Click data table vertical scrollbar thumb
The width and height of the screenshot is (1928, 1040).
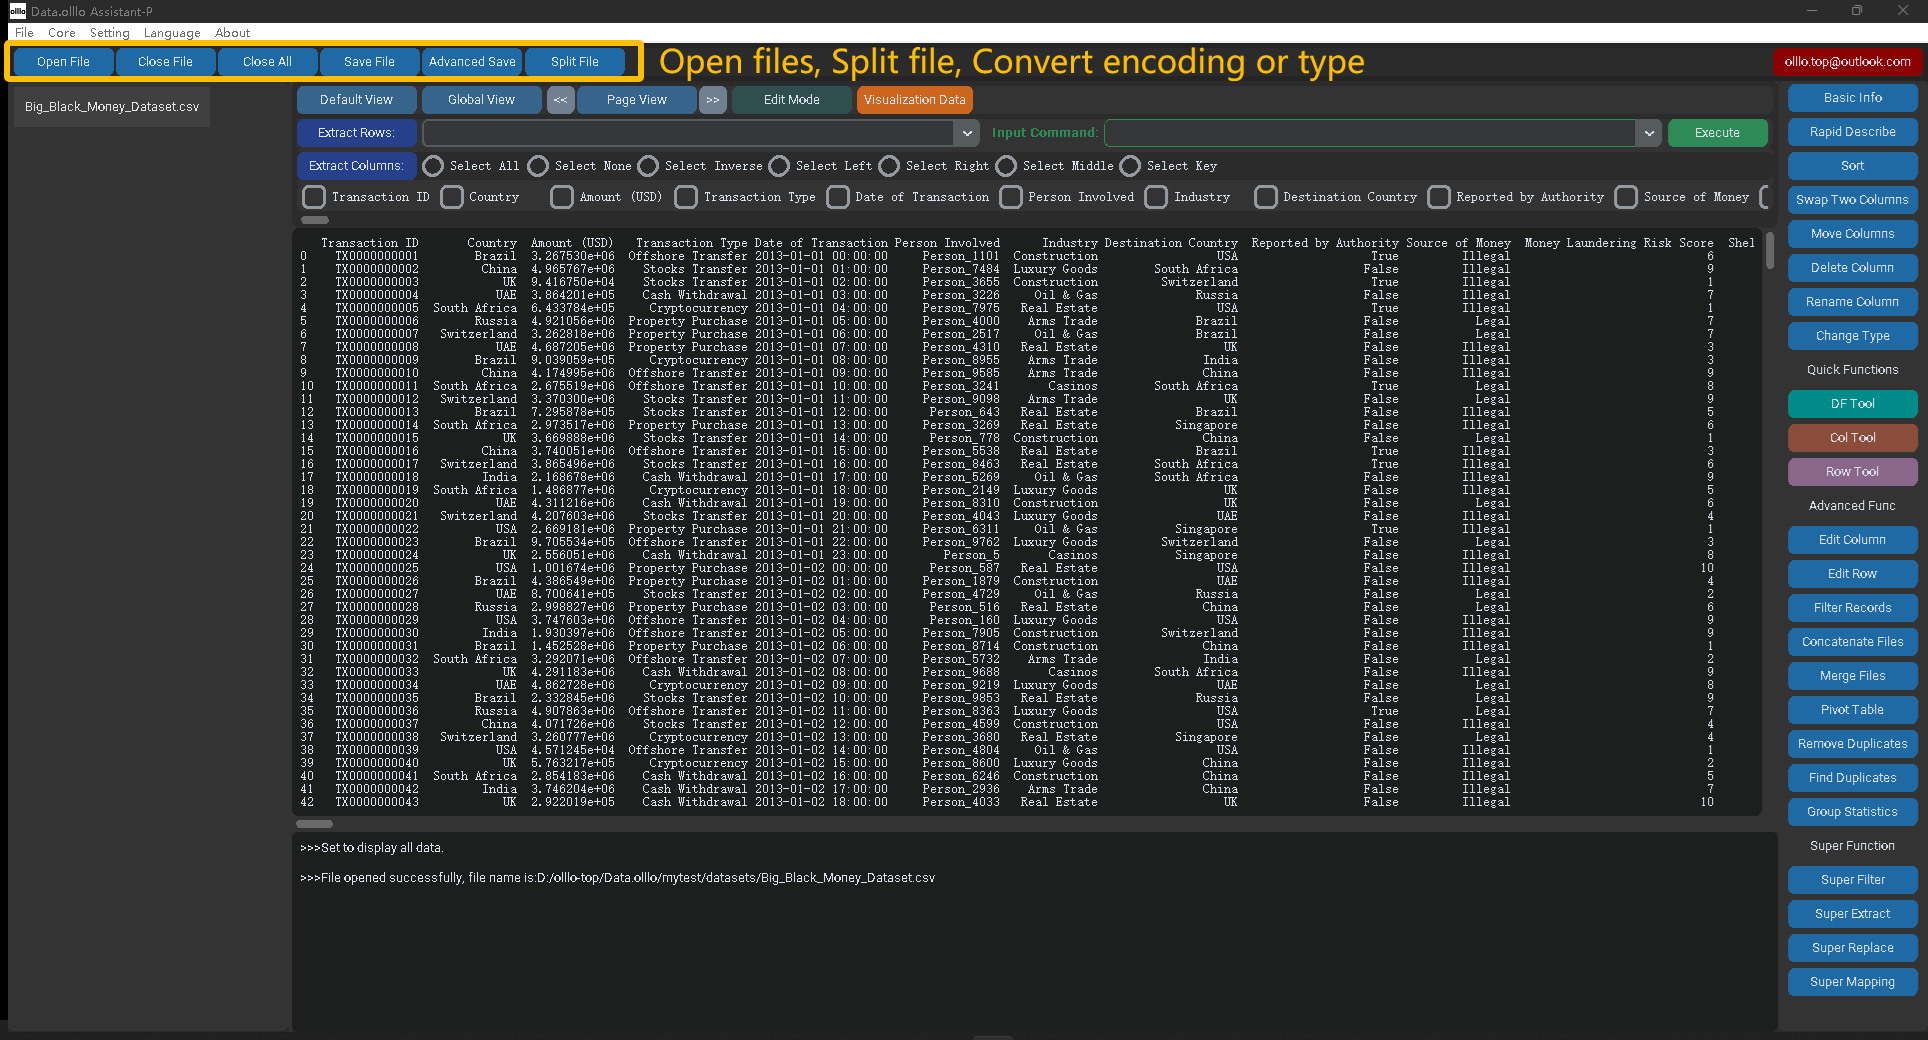(x=1769, y=250)
